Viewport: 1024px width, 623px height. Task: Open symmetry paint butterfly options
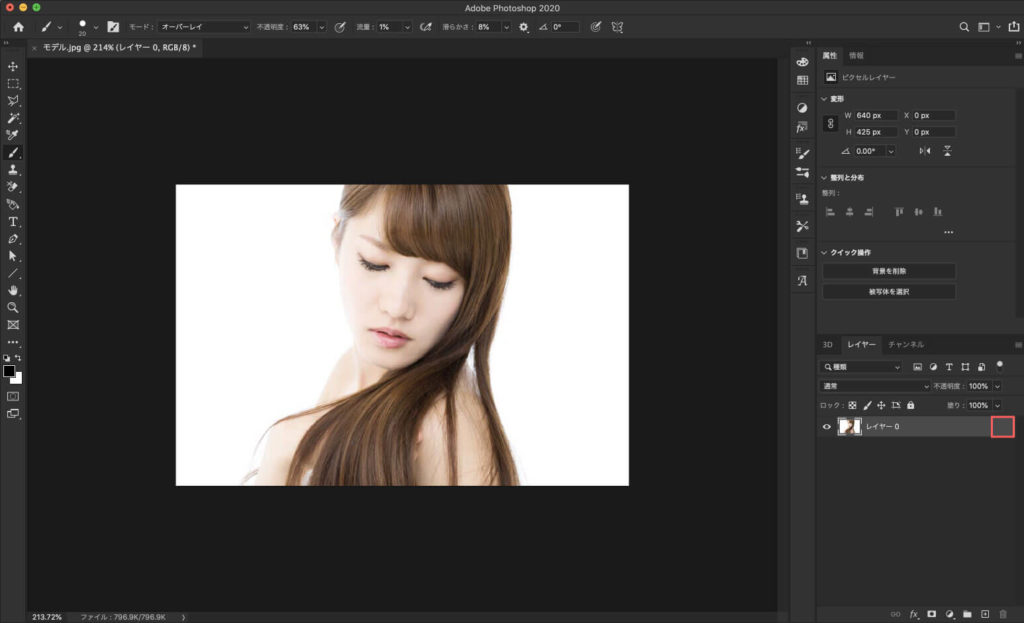pos(617,27)
